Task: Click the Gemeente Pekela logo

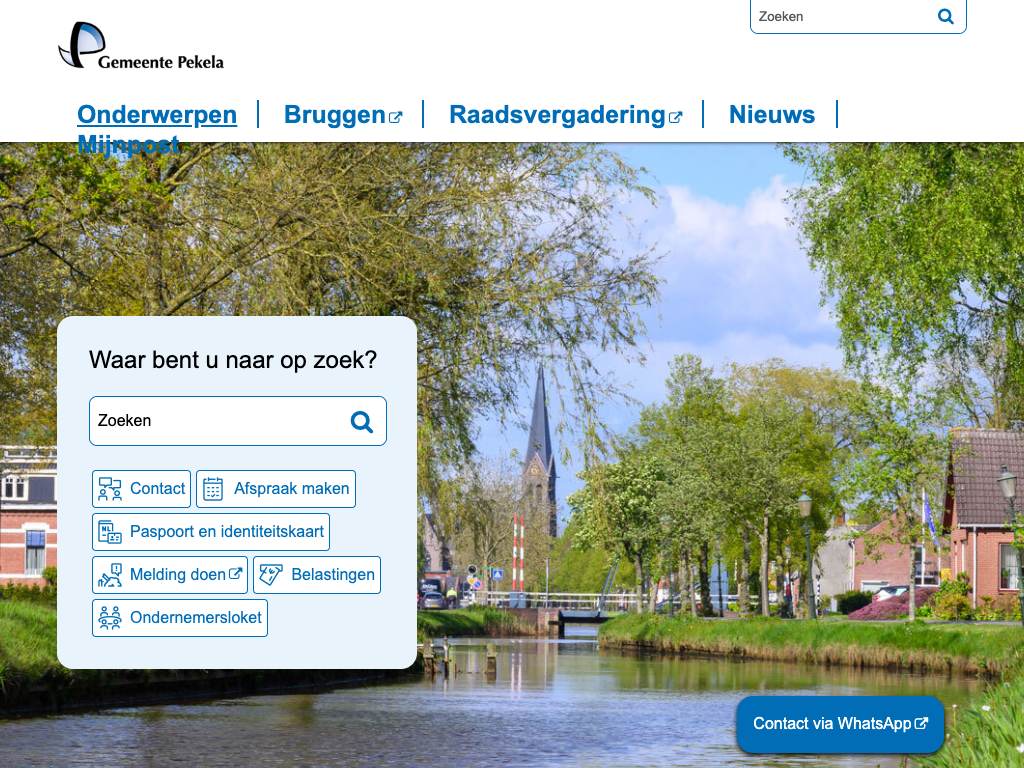Action: click(141, 46)
